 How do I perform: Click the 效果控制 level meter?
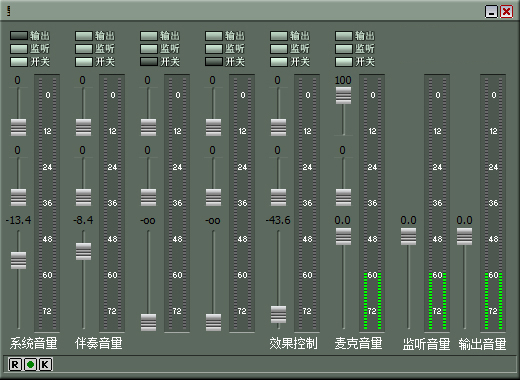tap(307, 203)
